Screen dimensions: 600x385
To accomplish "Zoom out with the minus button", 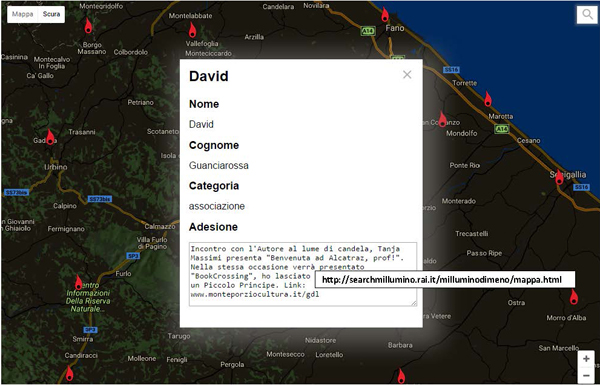I will click(586, 375).
